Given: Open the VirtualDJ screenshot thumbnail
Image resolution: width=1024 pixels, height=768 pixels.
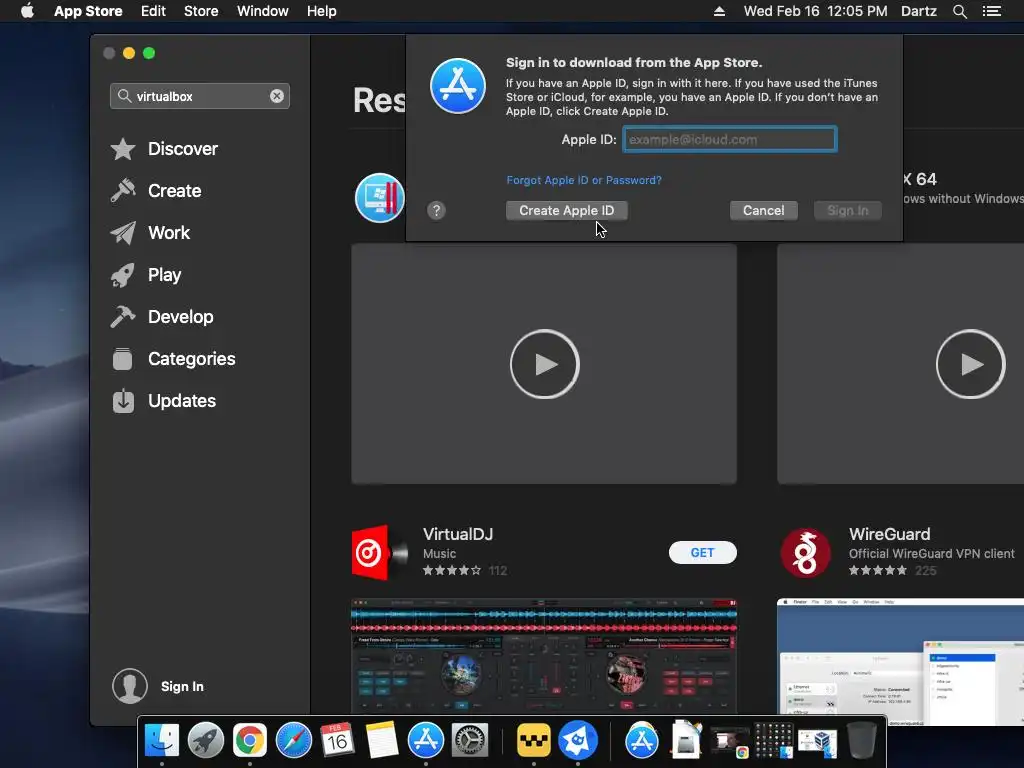Looking at the screenshot, I should coord(544,655).
